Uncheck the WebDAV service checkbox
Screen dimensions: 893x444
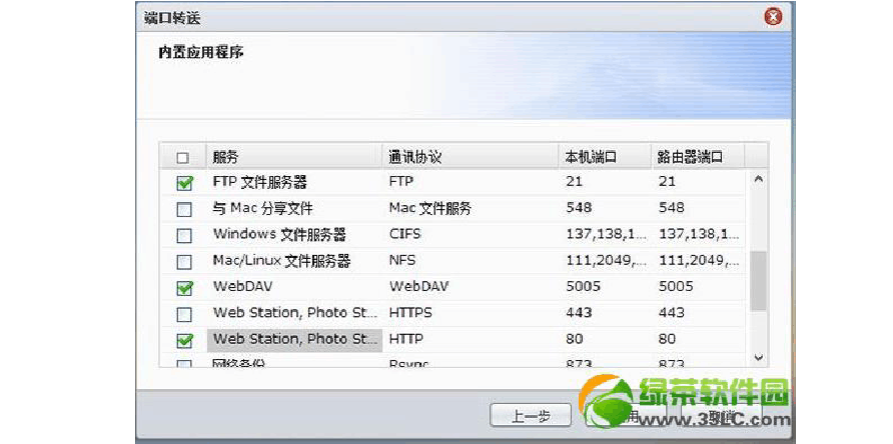click(x=184, y=288)
